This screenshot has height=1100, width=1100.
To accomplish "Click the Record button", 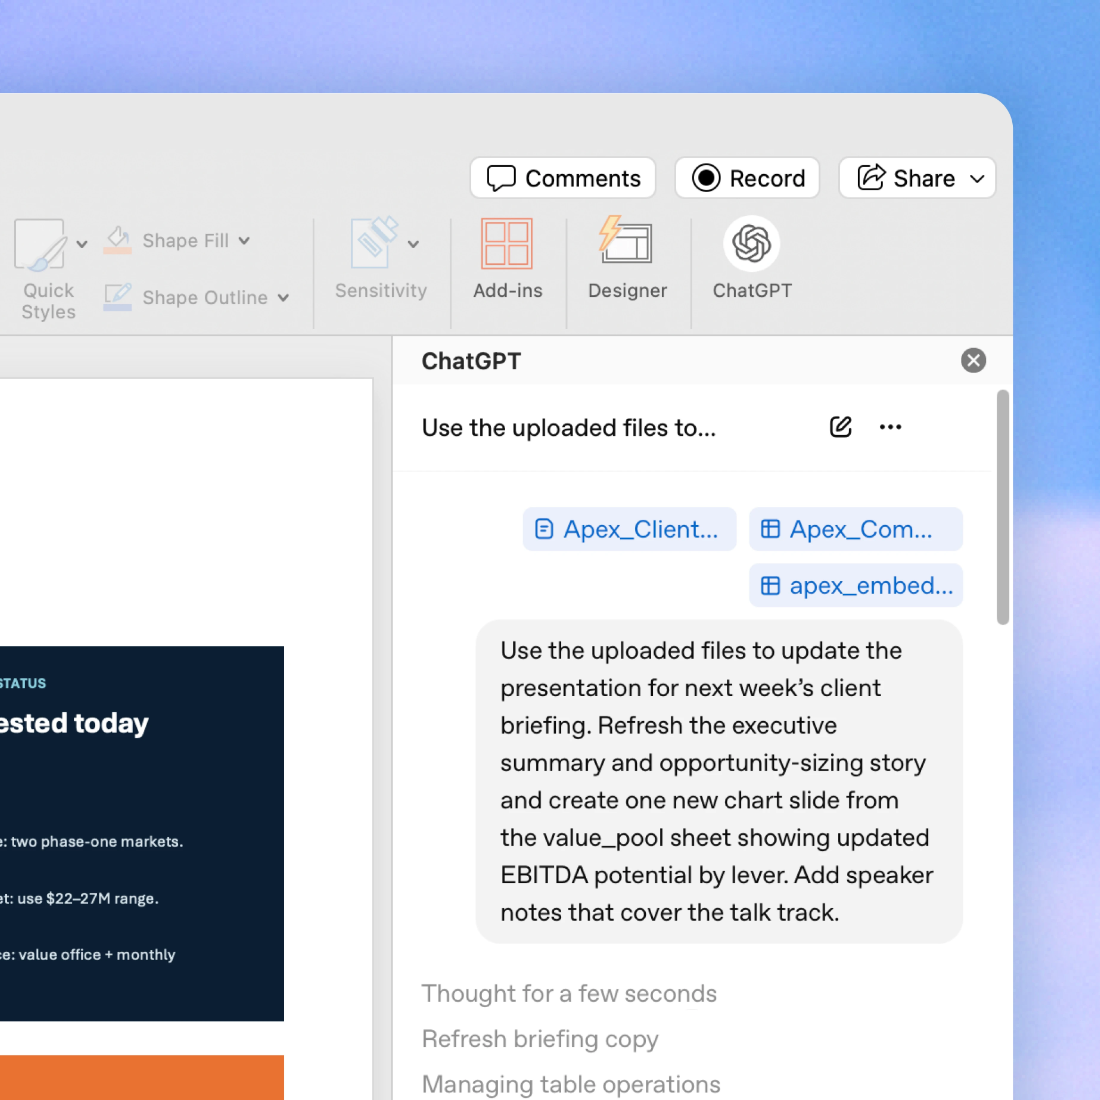I will [747, 178].
